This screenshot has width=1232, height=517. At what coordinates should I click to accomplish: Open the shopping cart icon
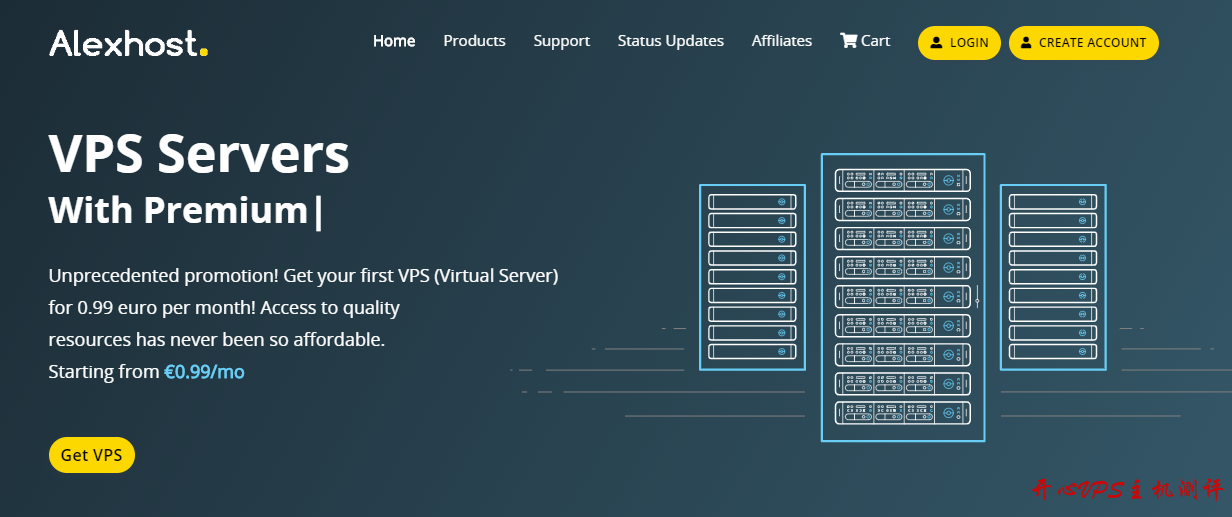coord(849,41)
